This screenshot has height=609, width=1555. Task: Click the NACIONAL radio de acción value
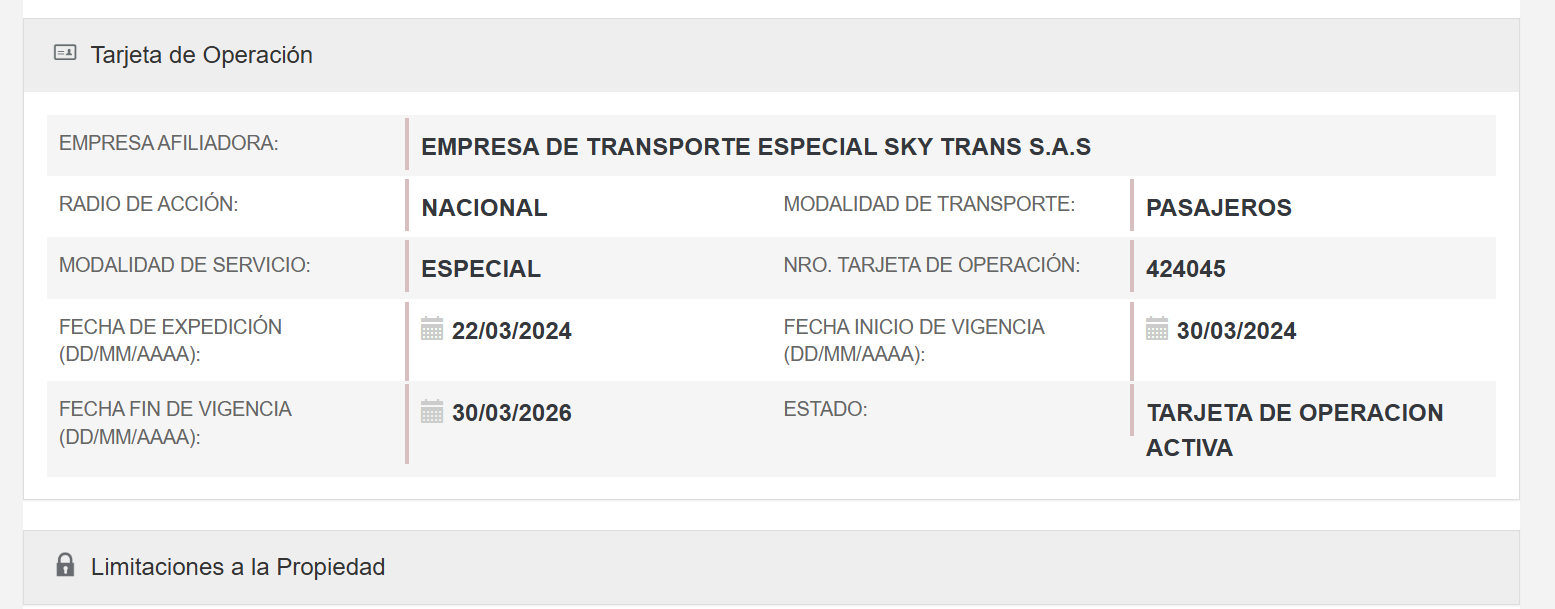tap(484, 208)
